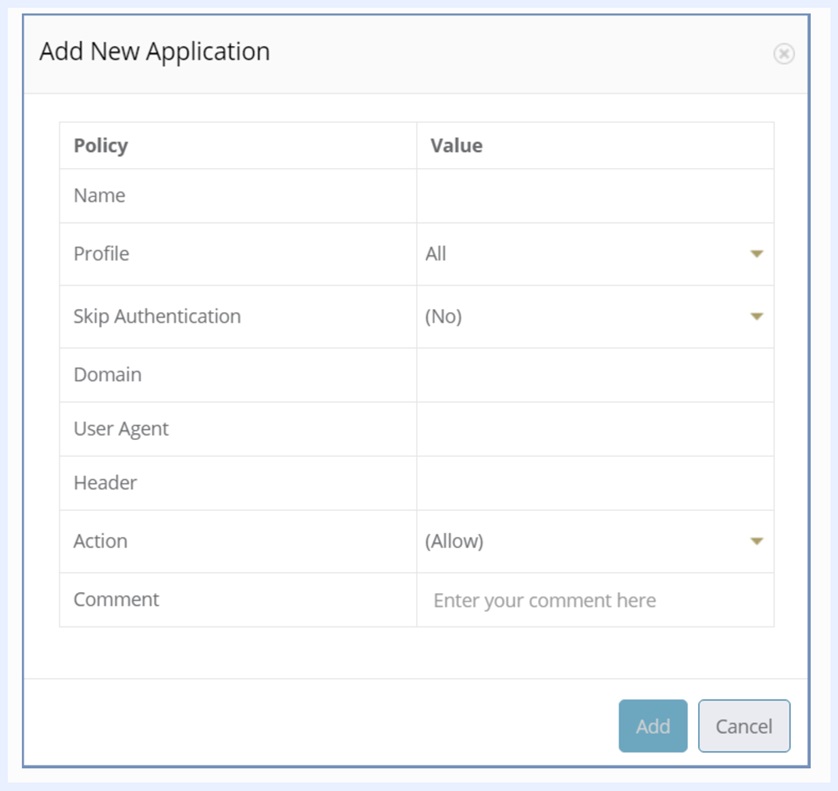Click the Policy column header

coord(101,146)
